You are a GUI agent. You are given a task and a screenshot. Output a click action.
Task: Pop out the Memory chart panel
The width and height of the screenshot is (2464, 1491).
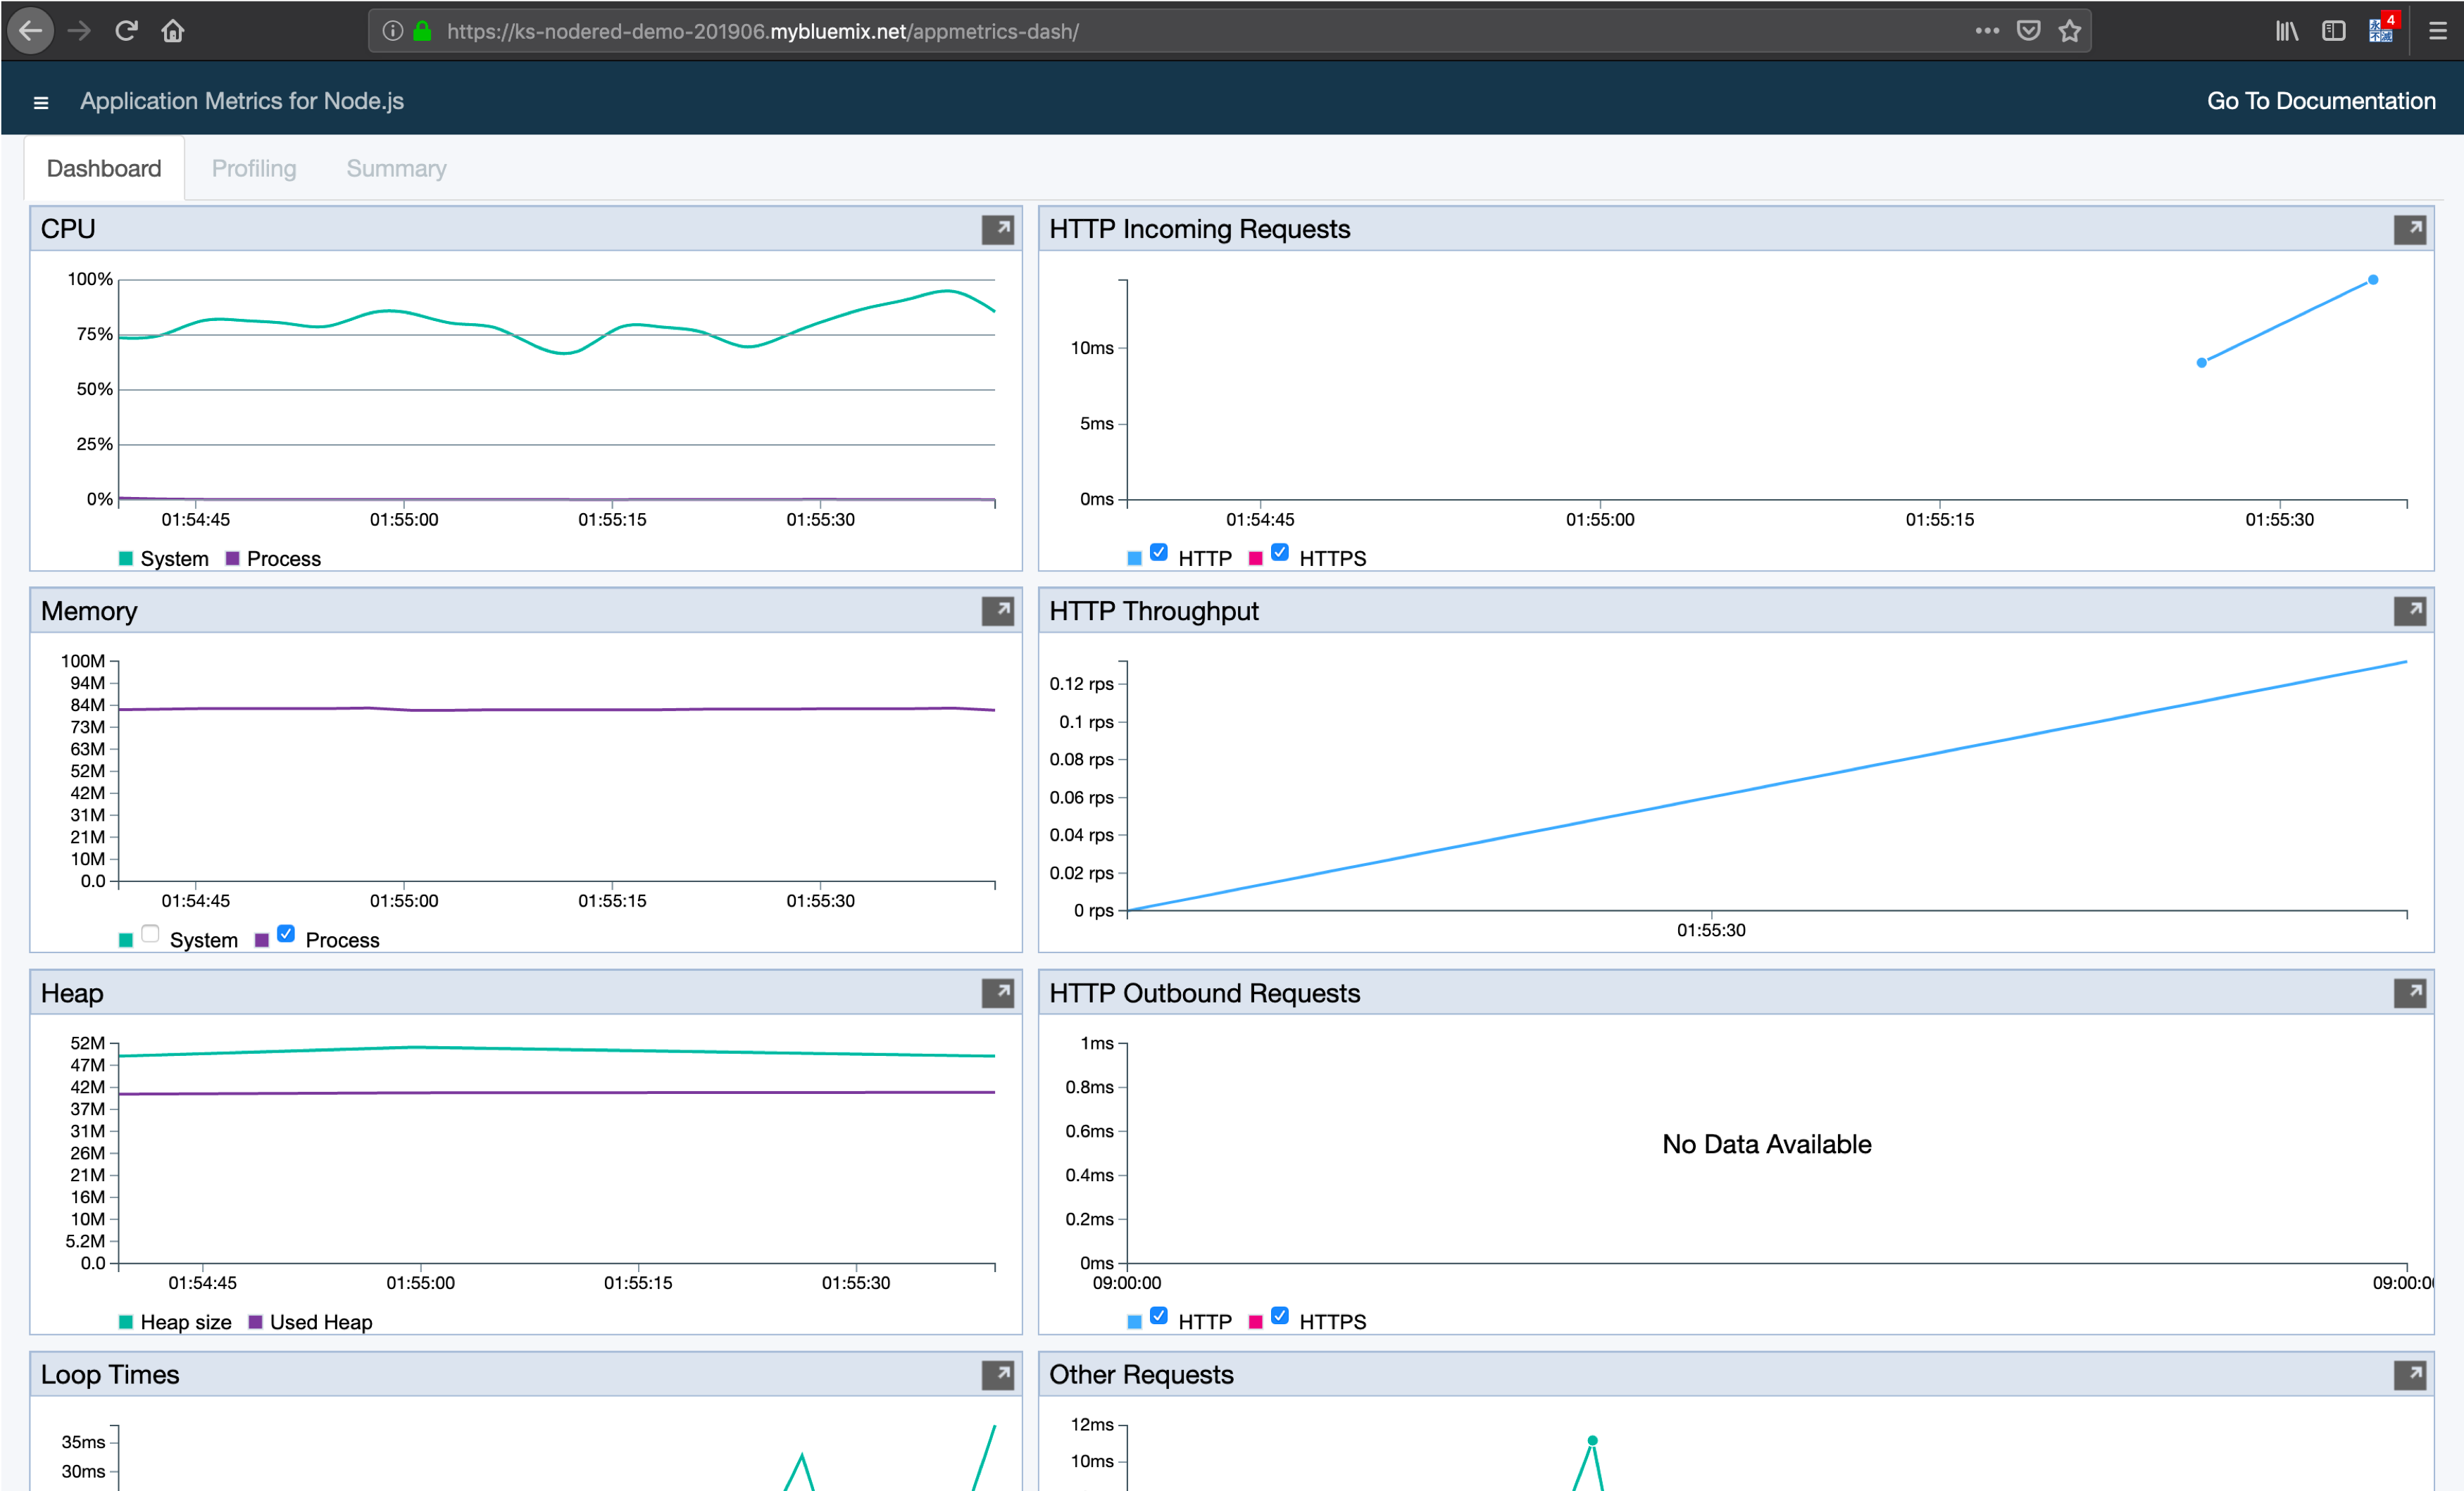pos(997,611)
